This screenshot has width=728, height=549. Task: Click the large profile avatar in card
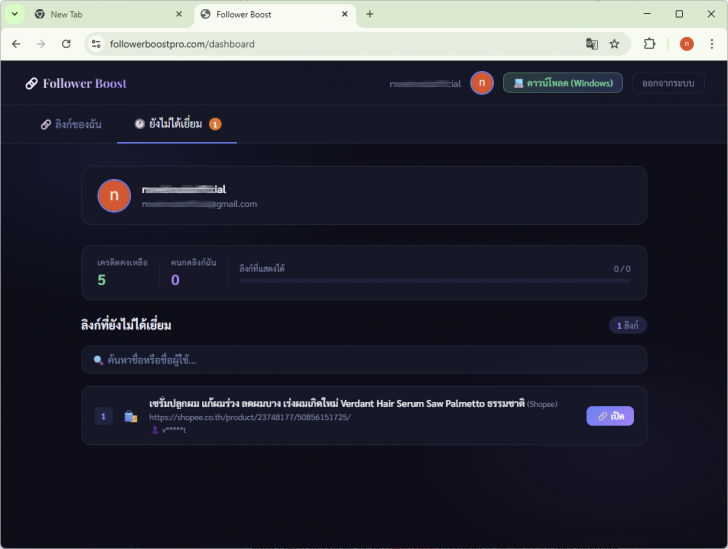[x=114, y=196]
